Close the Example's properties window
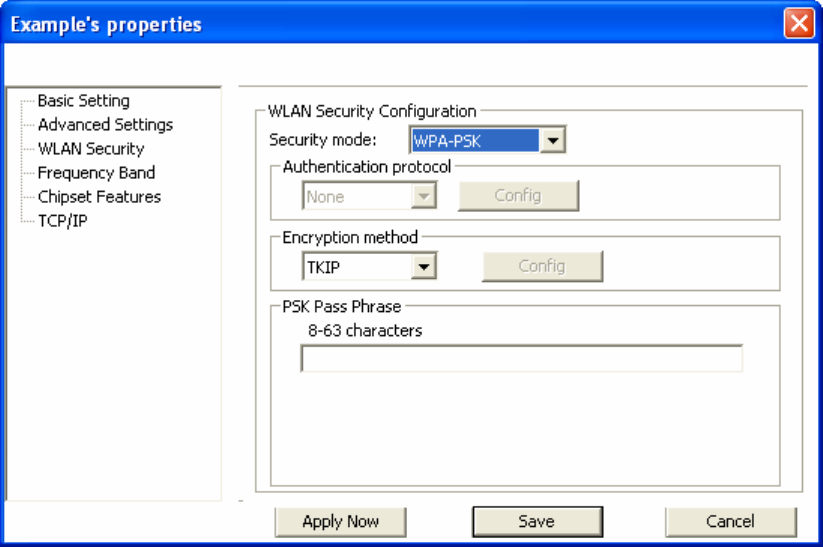The width and height of the screenshot is (823, 547). click(799, 24)
